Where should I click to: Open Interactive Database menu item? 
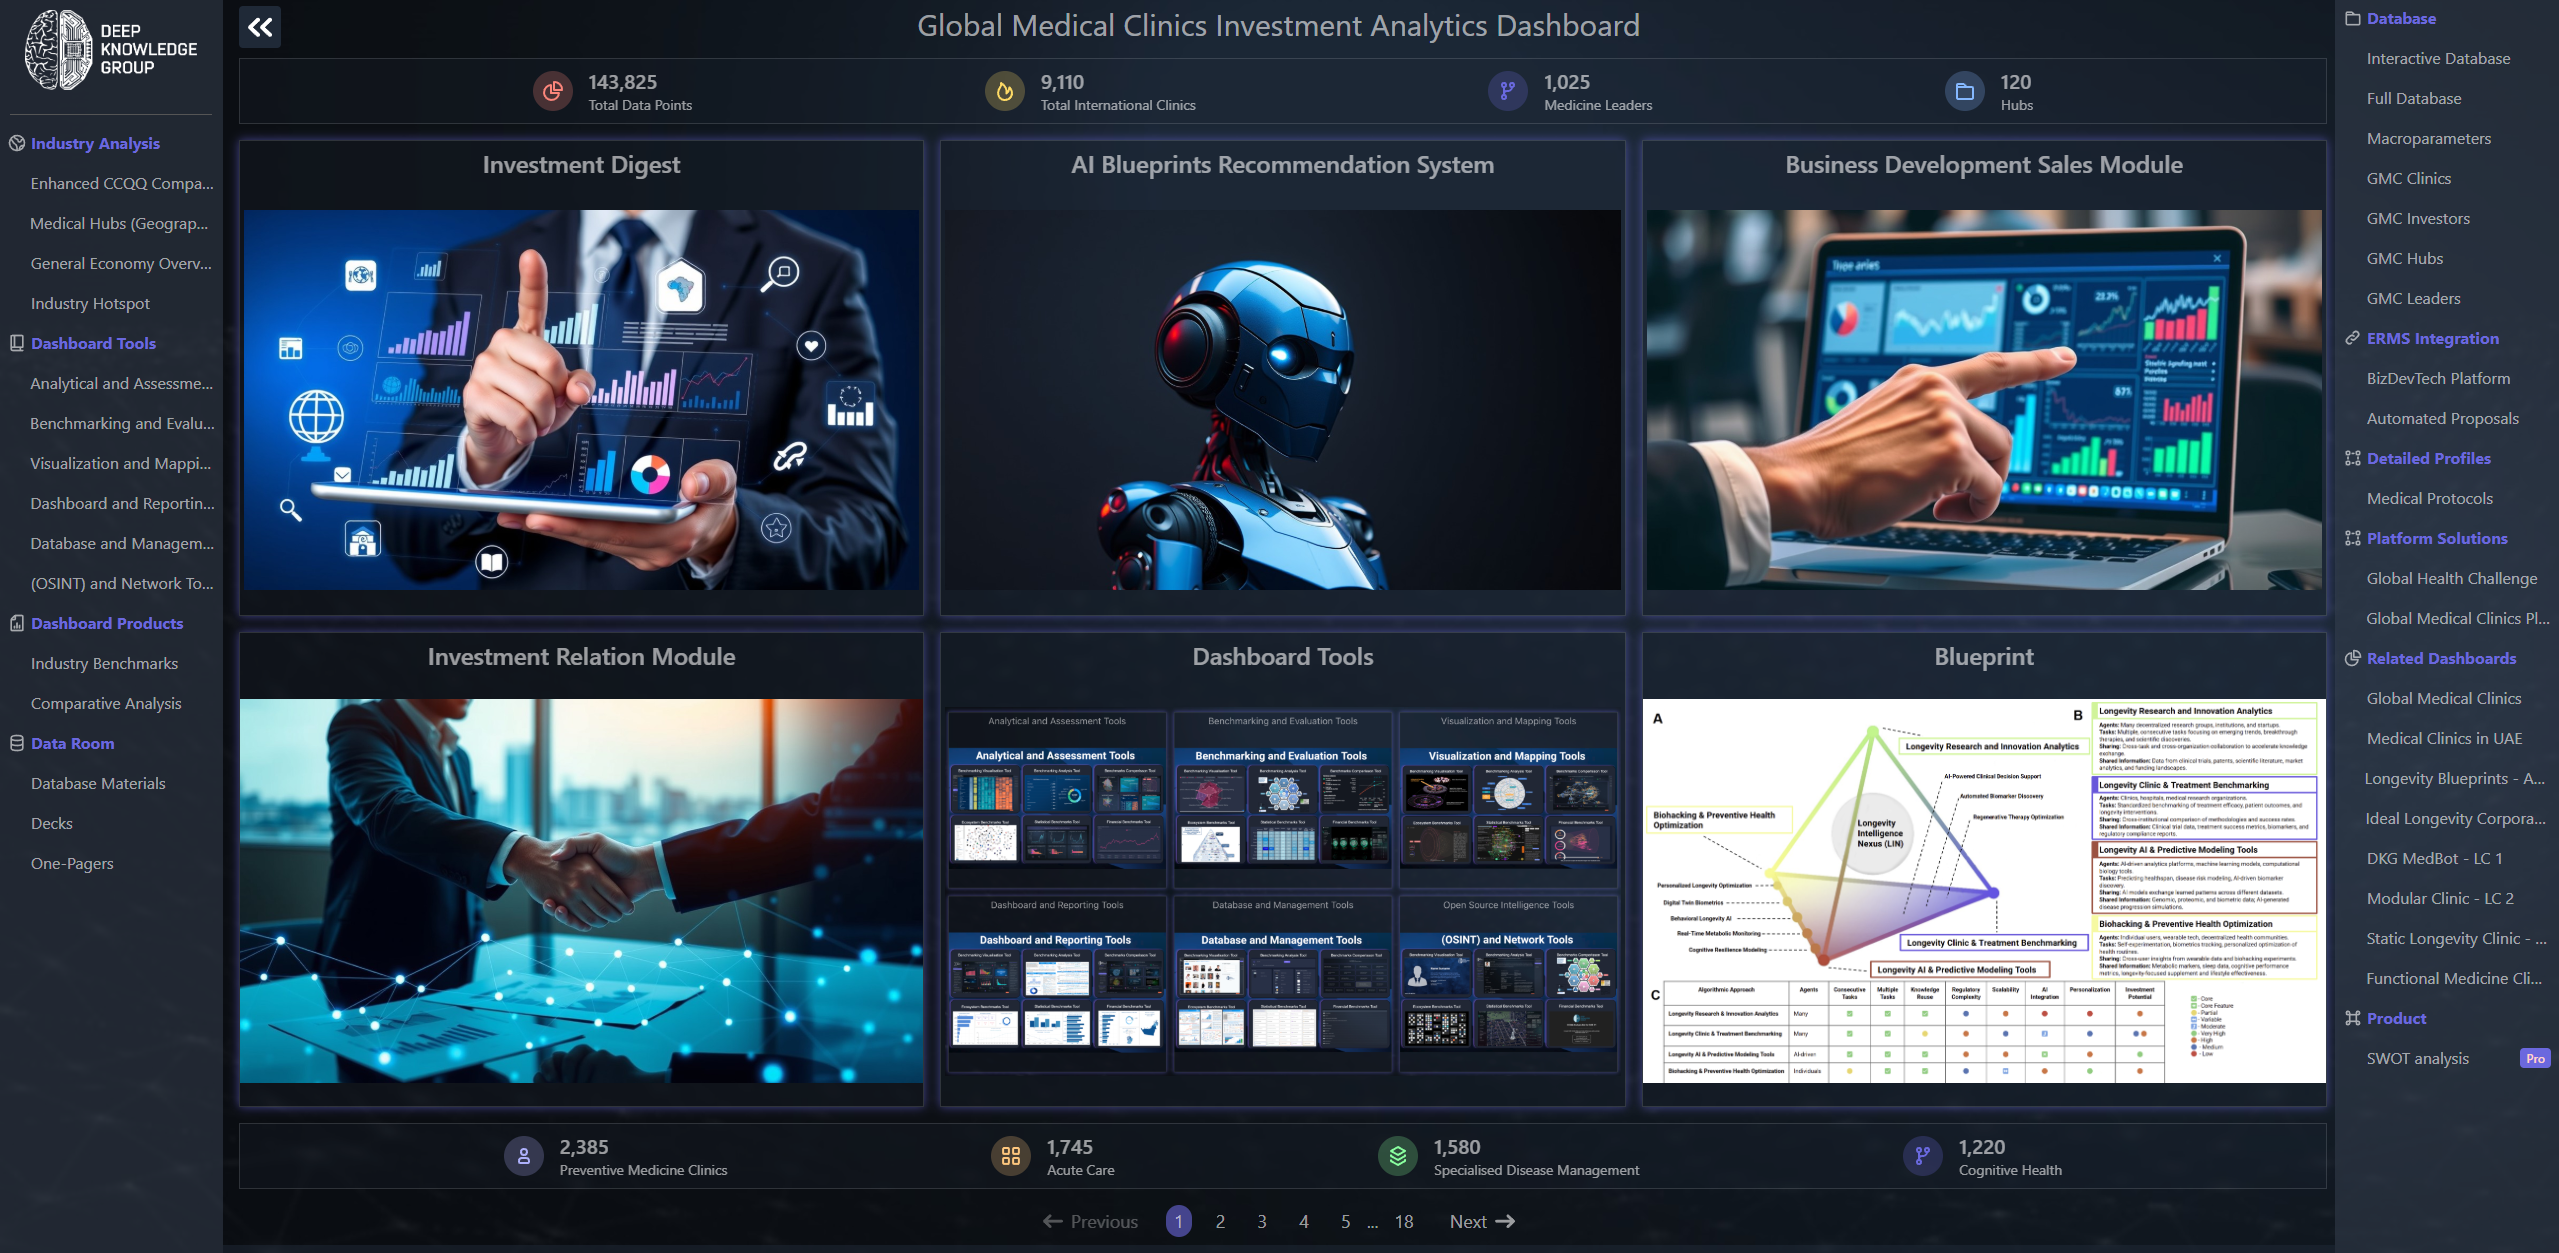(2437, 58)
